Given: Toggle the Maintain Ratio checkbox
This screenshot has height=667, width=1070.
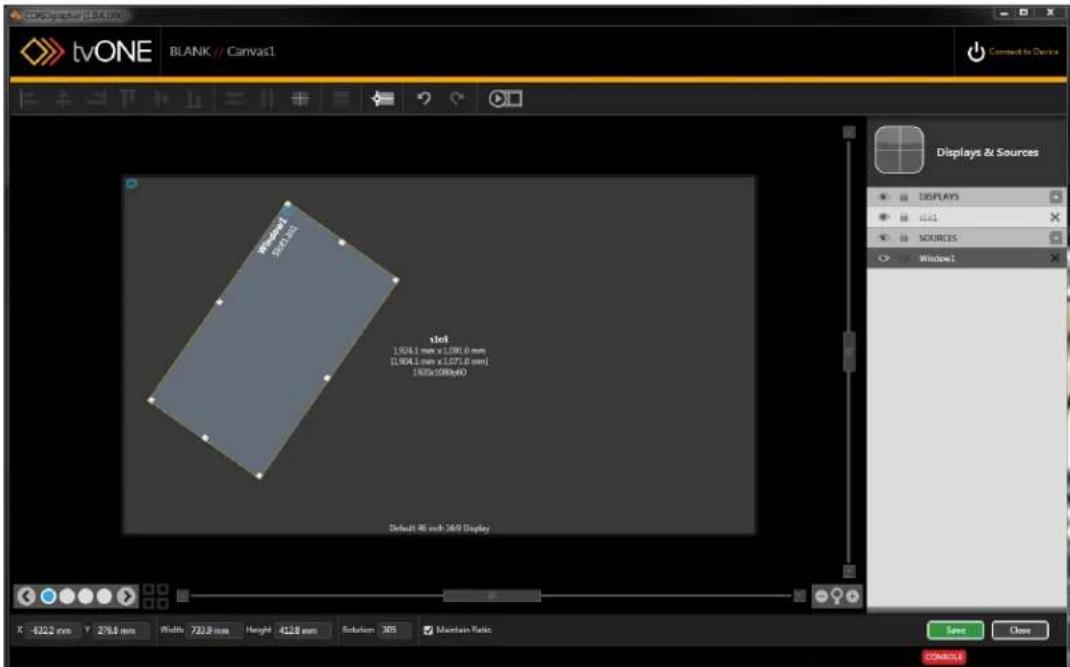Looking at the screenshot, I should pos(429,630).
